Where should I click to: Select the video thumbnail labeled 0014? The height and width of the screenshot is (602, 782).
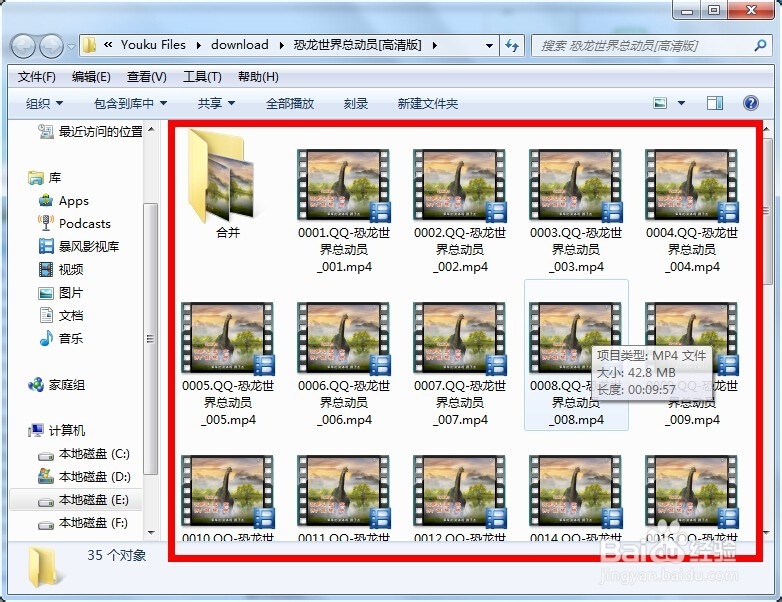576,491
